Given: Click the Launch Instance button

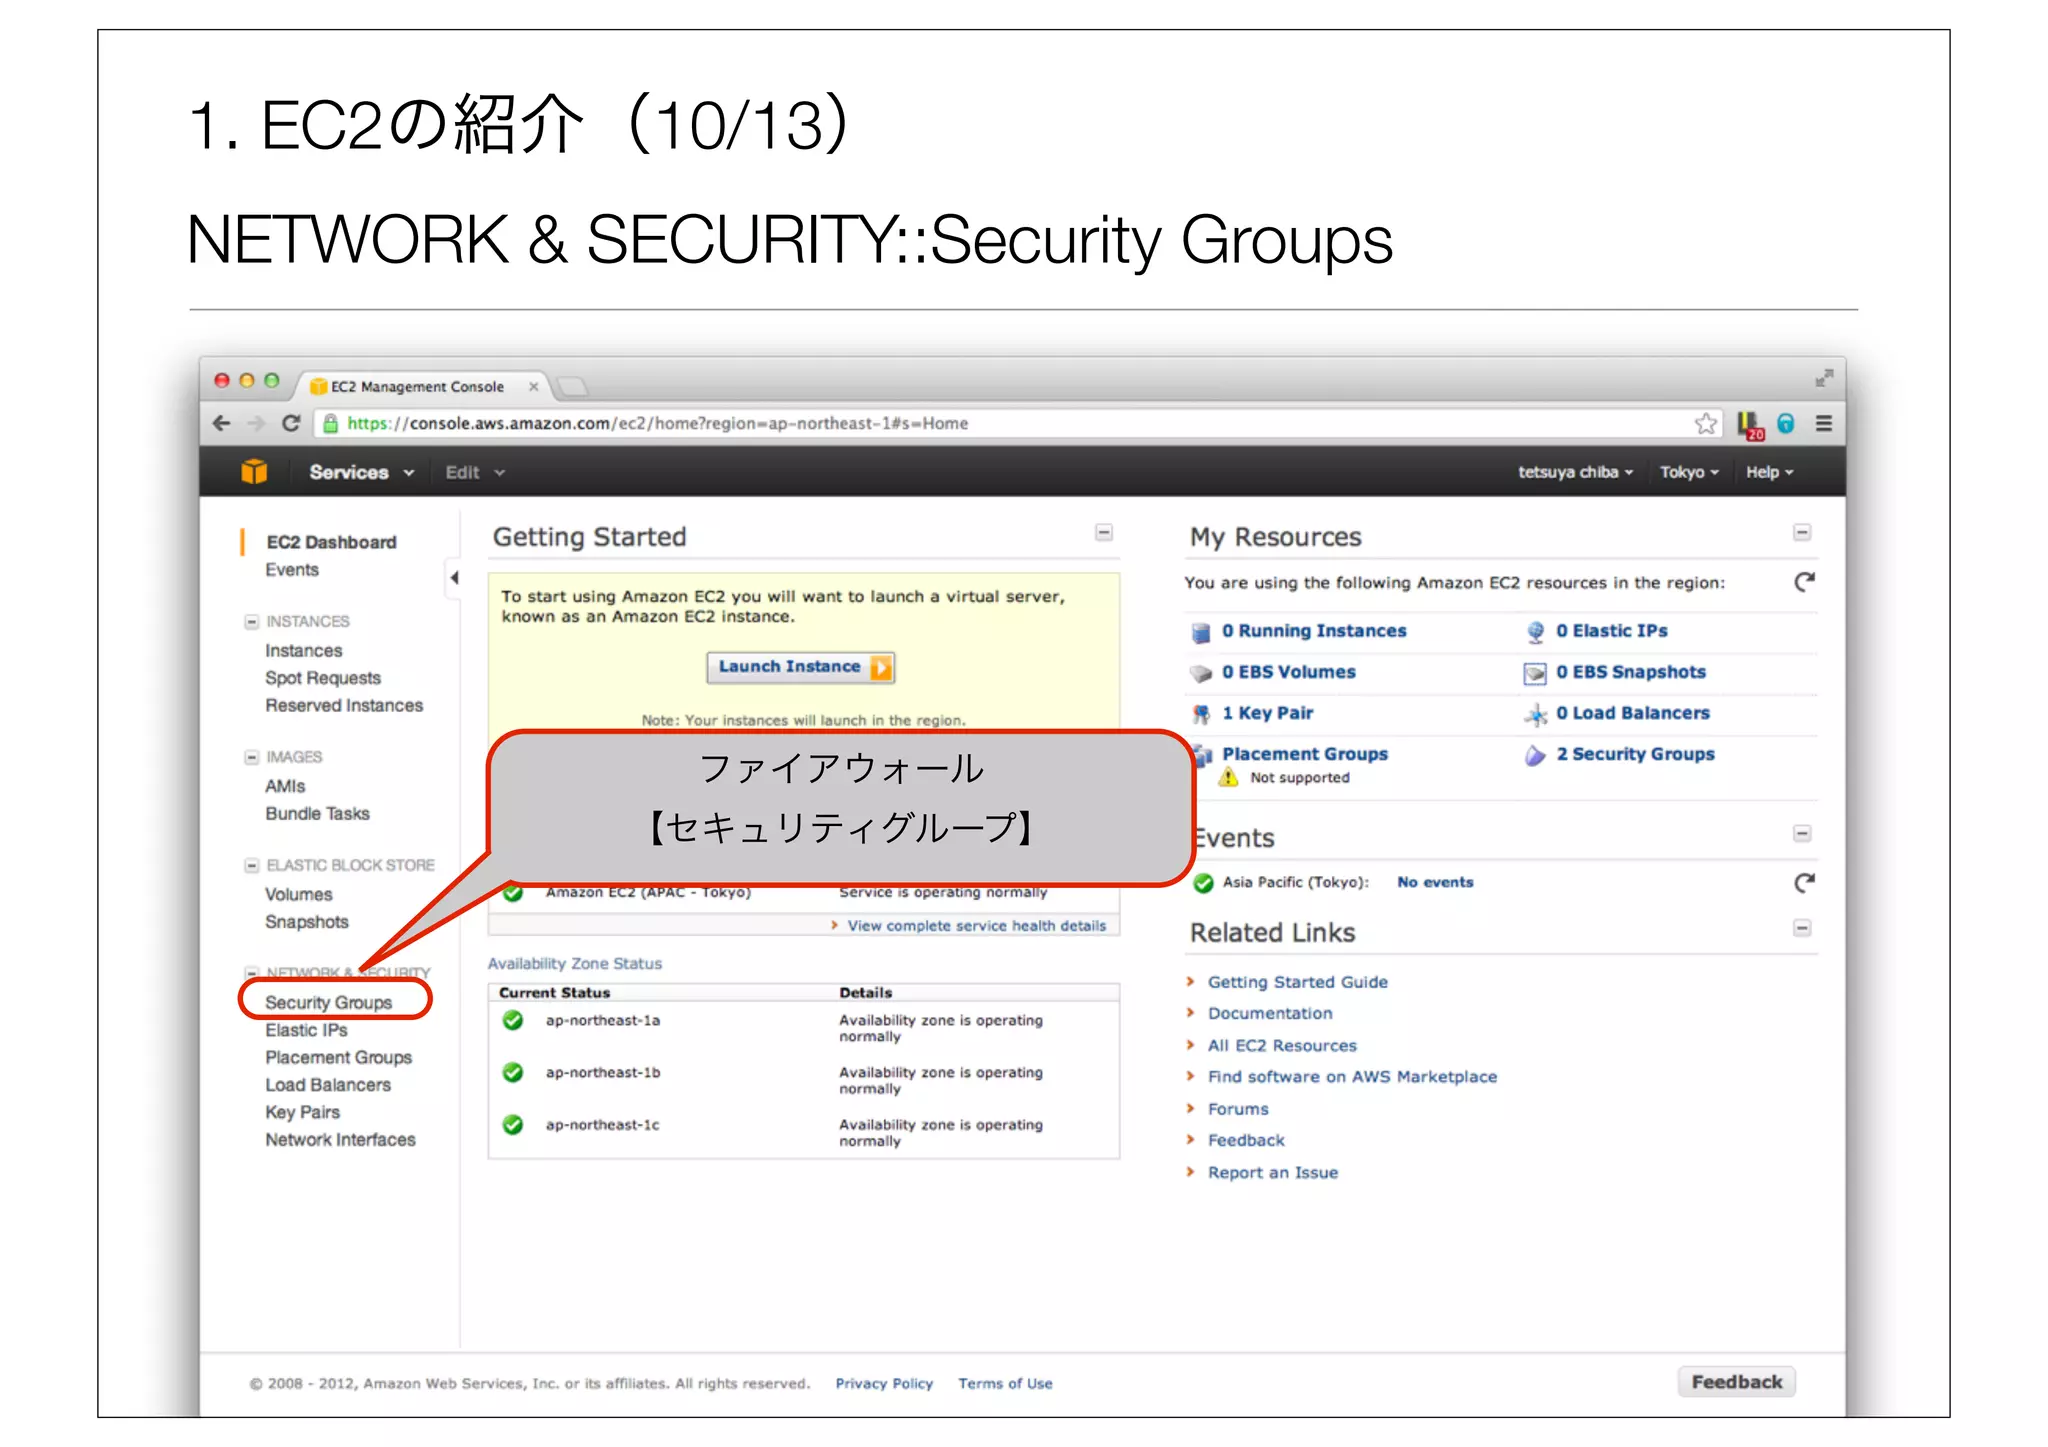Looking at the screenshot, I should 801,667.
